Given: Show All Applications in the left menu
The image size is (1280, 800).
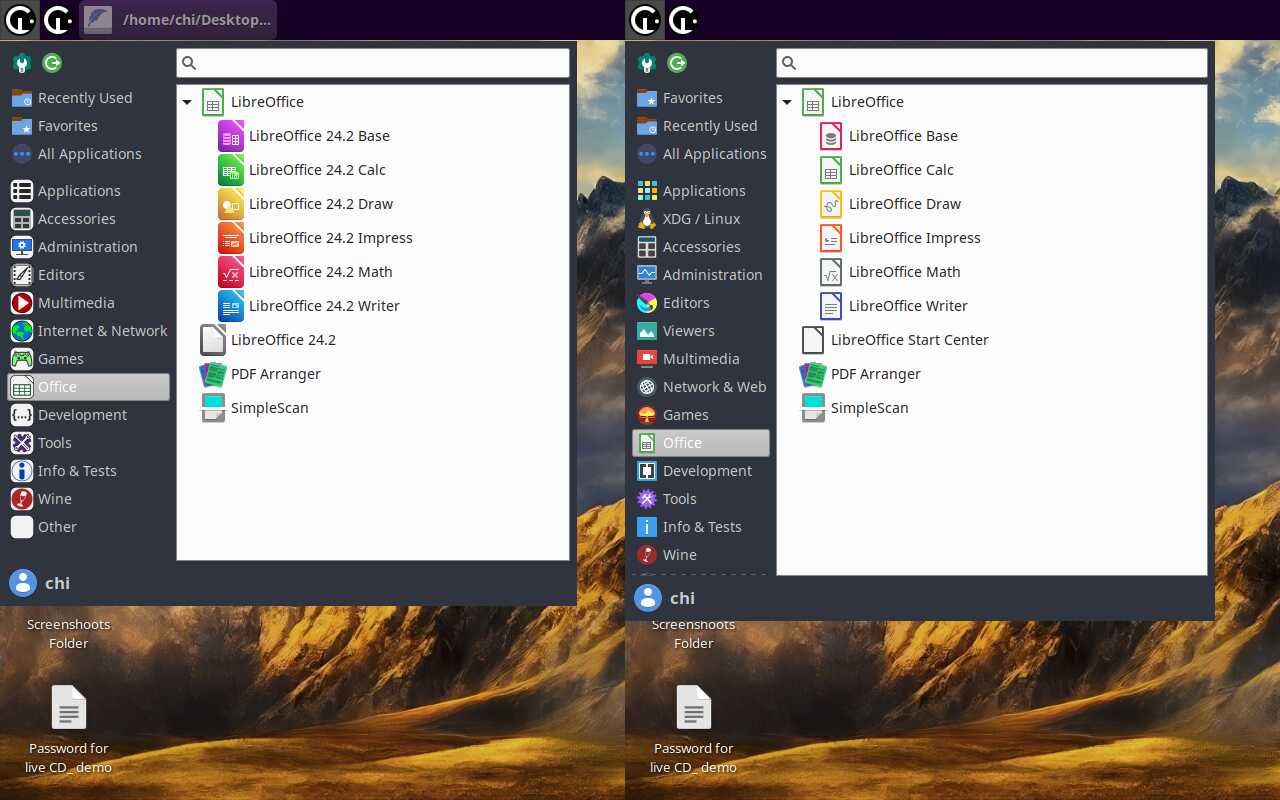Looking at the screenshot, I should 89,154.
